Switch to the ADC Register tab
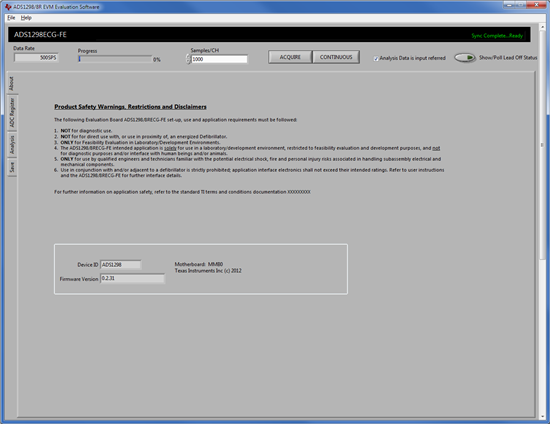 tap(12, 113)
